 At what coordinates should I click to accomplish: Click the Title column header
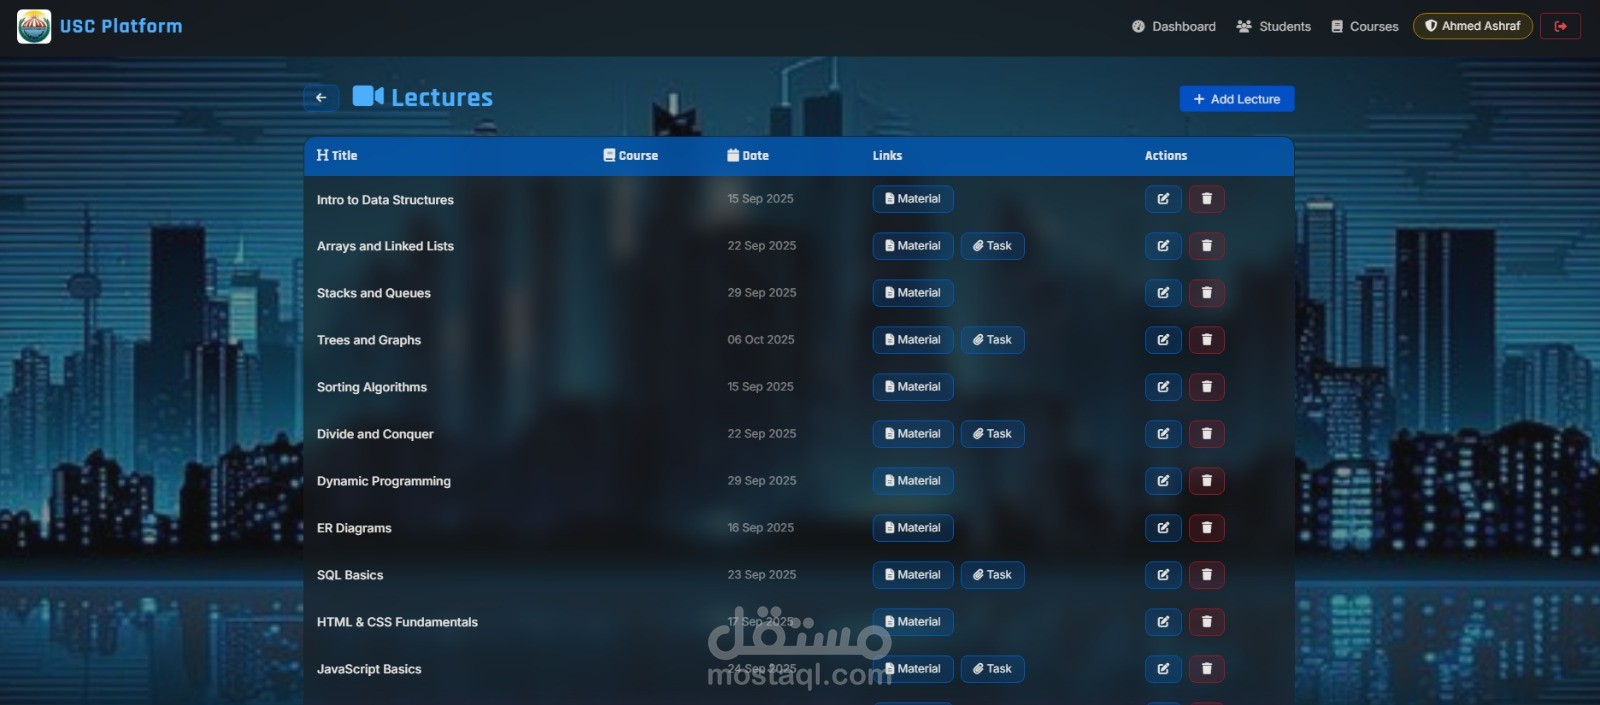point(337,156)
